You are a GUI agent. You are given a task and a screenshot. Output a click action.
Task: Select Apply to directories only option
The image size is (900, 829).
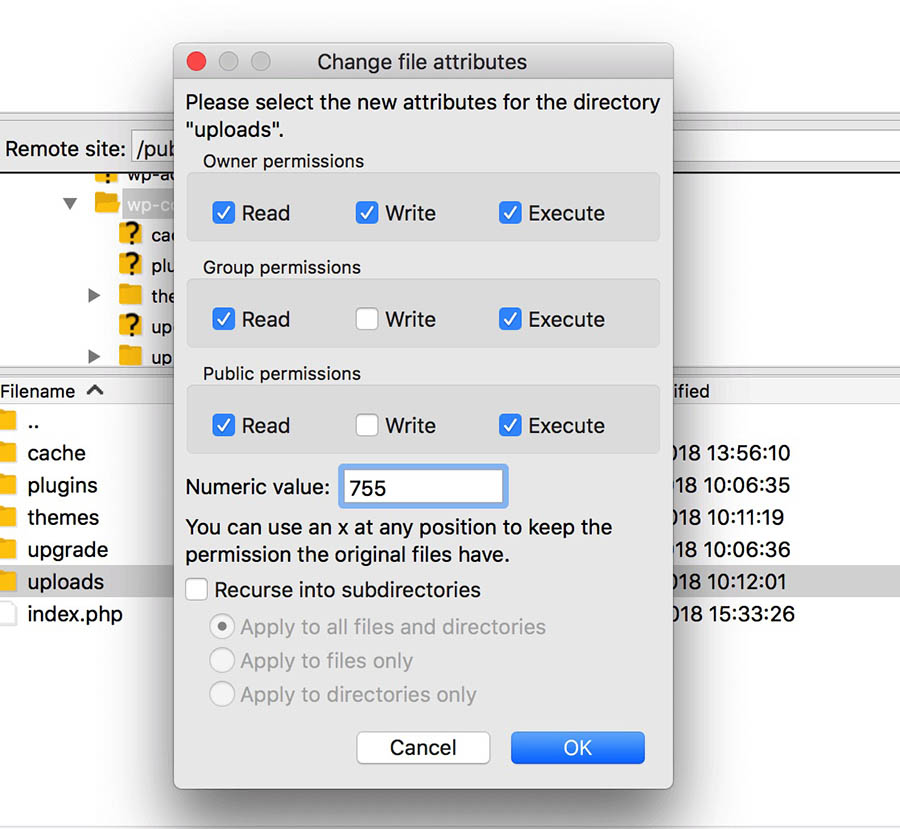(x=222, y=694)
